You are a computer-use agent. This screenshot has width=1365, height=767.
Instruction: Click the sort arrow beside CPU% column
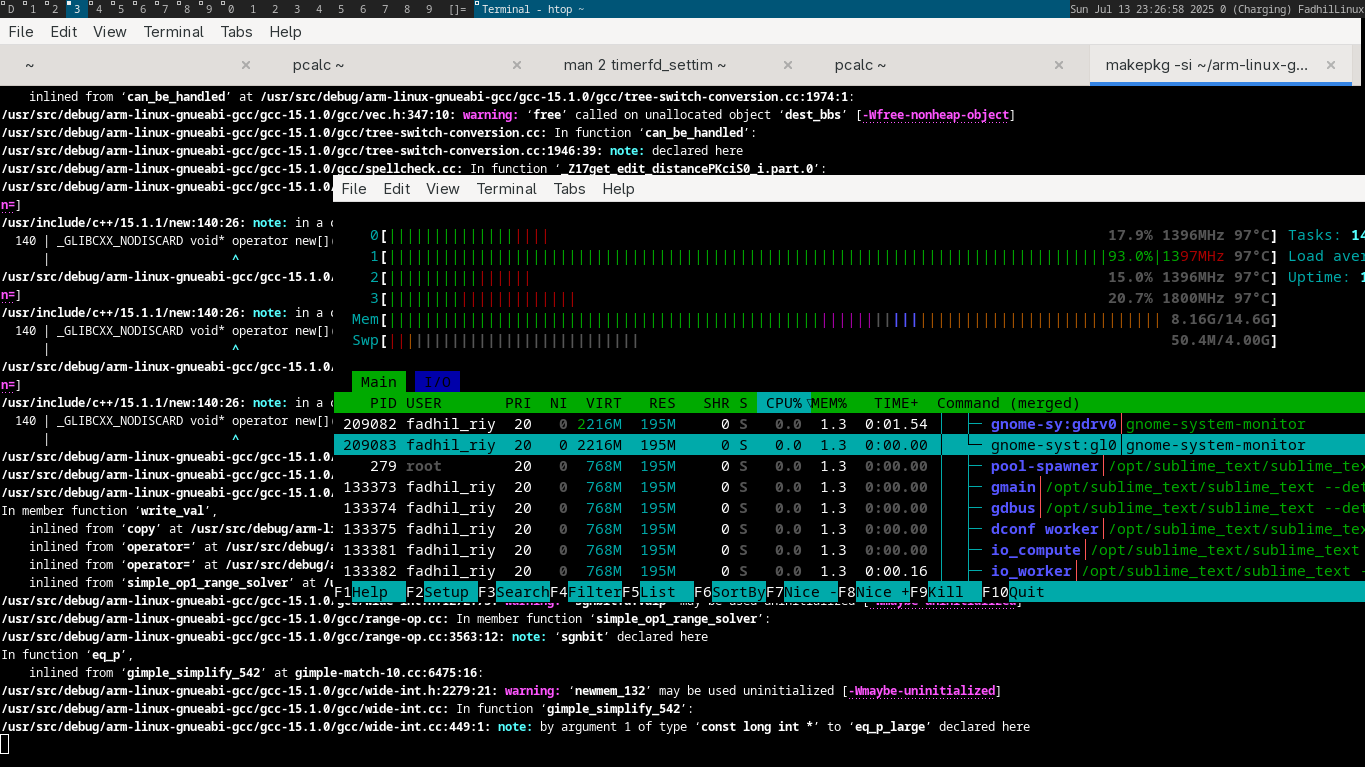pyautogui.click(x=808, y=403)
